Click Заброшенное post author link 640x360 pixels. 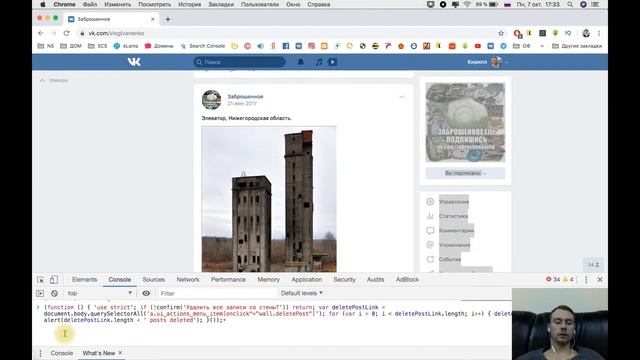[x=245, y=97]
